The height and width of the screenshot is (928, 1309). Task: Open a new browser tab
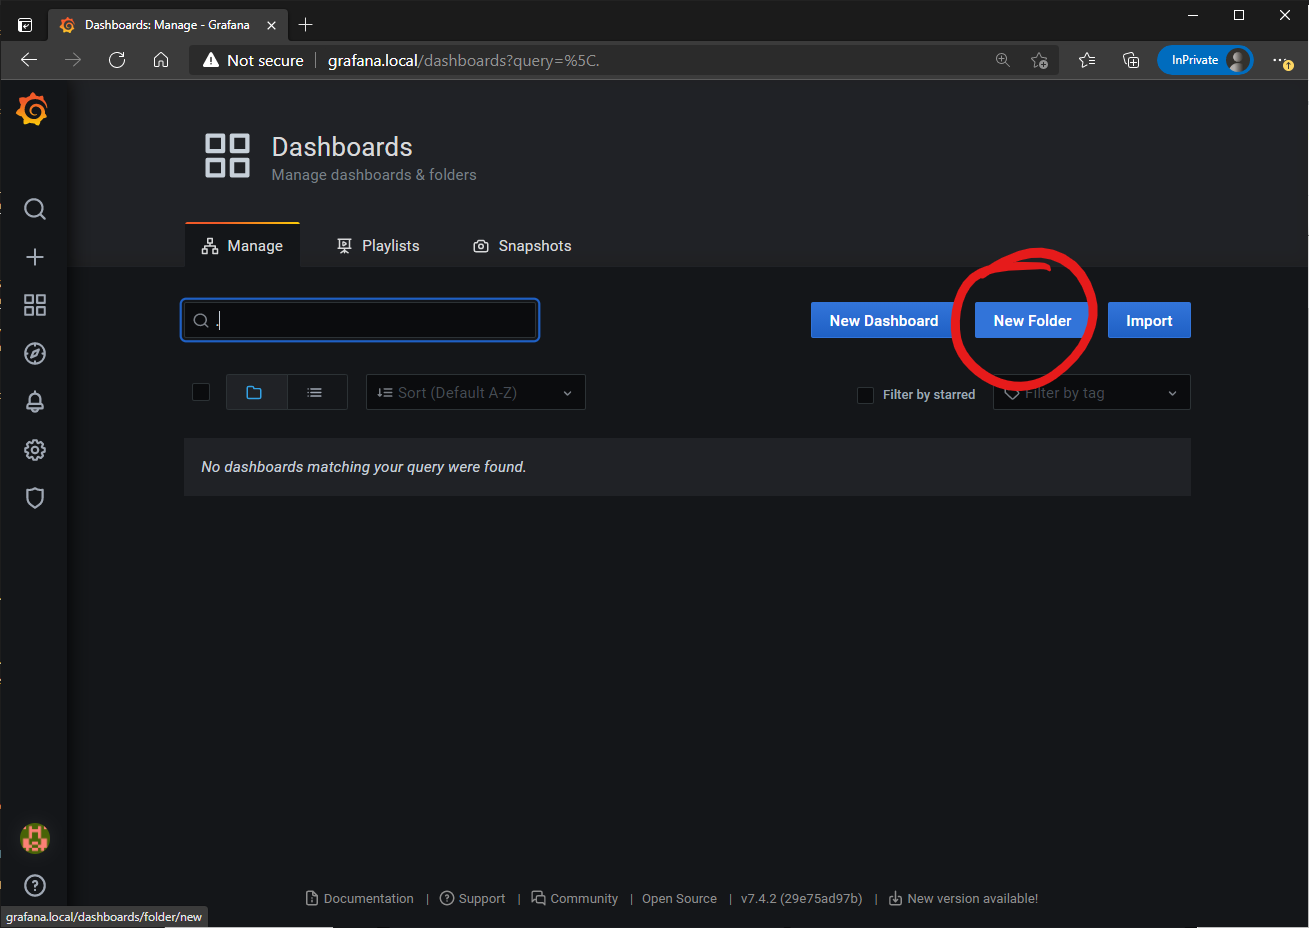(306, 25)
